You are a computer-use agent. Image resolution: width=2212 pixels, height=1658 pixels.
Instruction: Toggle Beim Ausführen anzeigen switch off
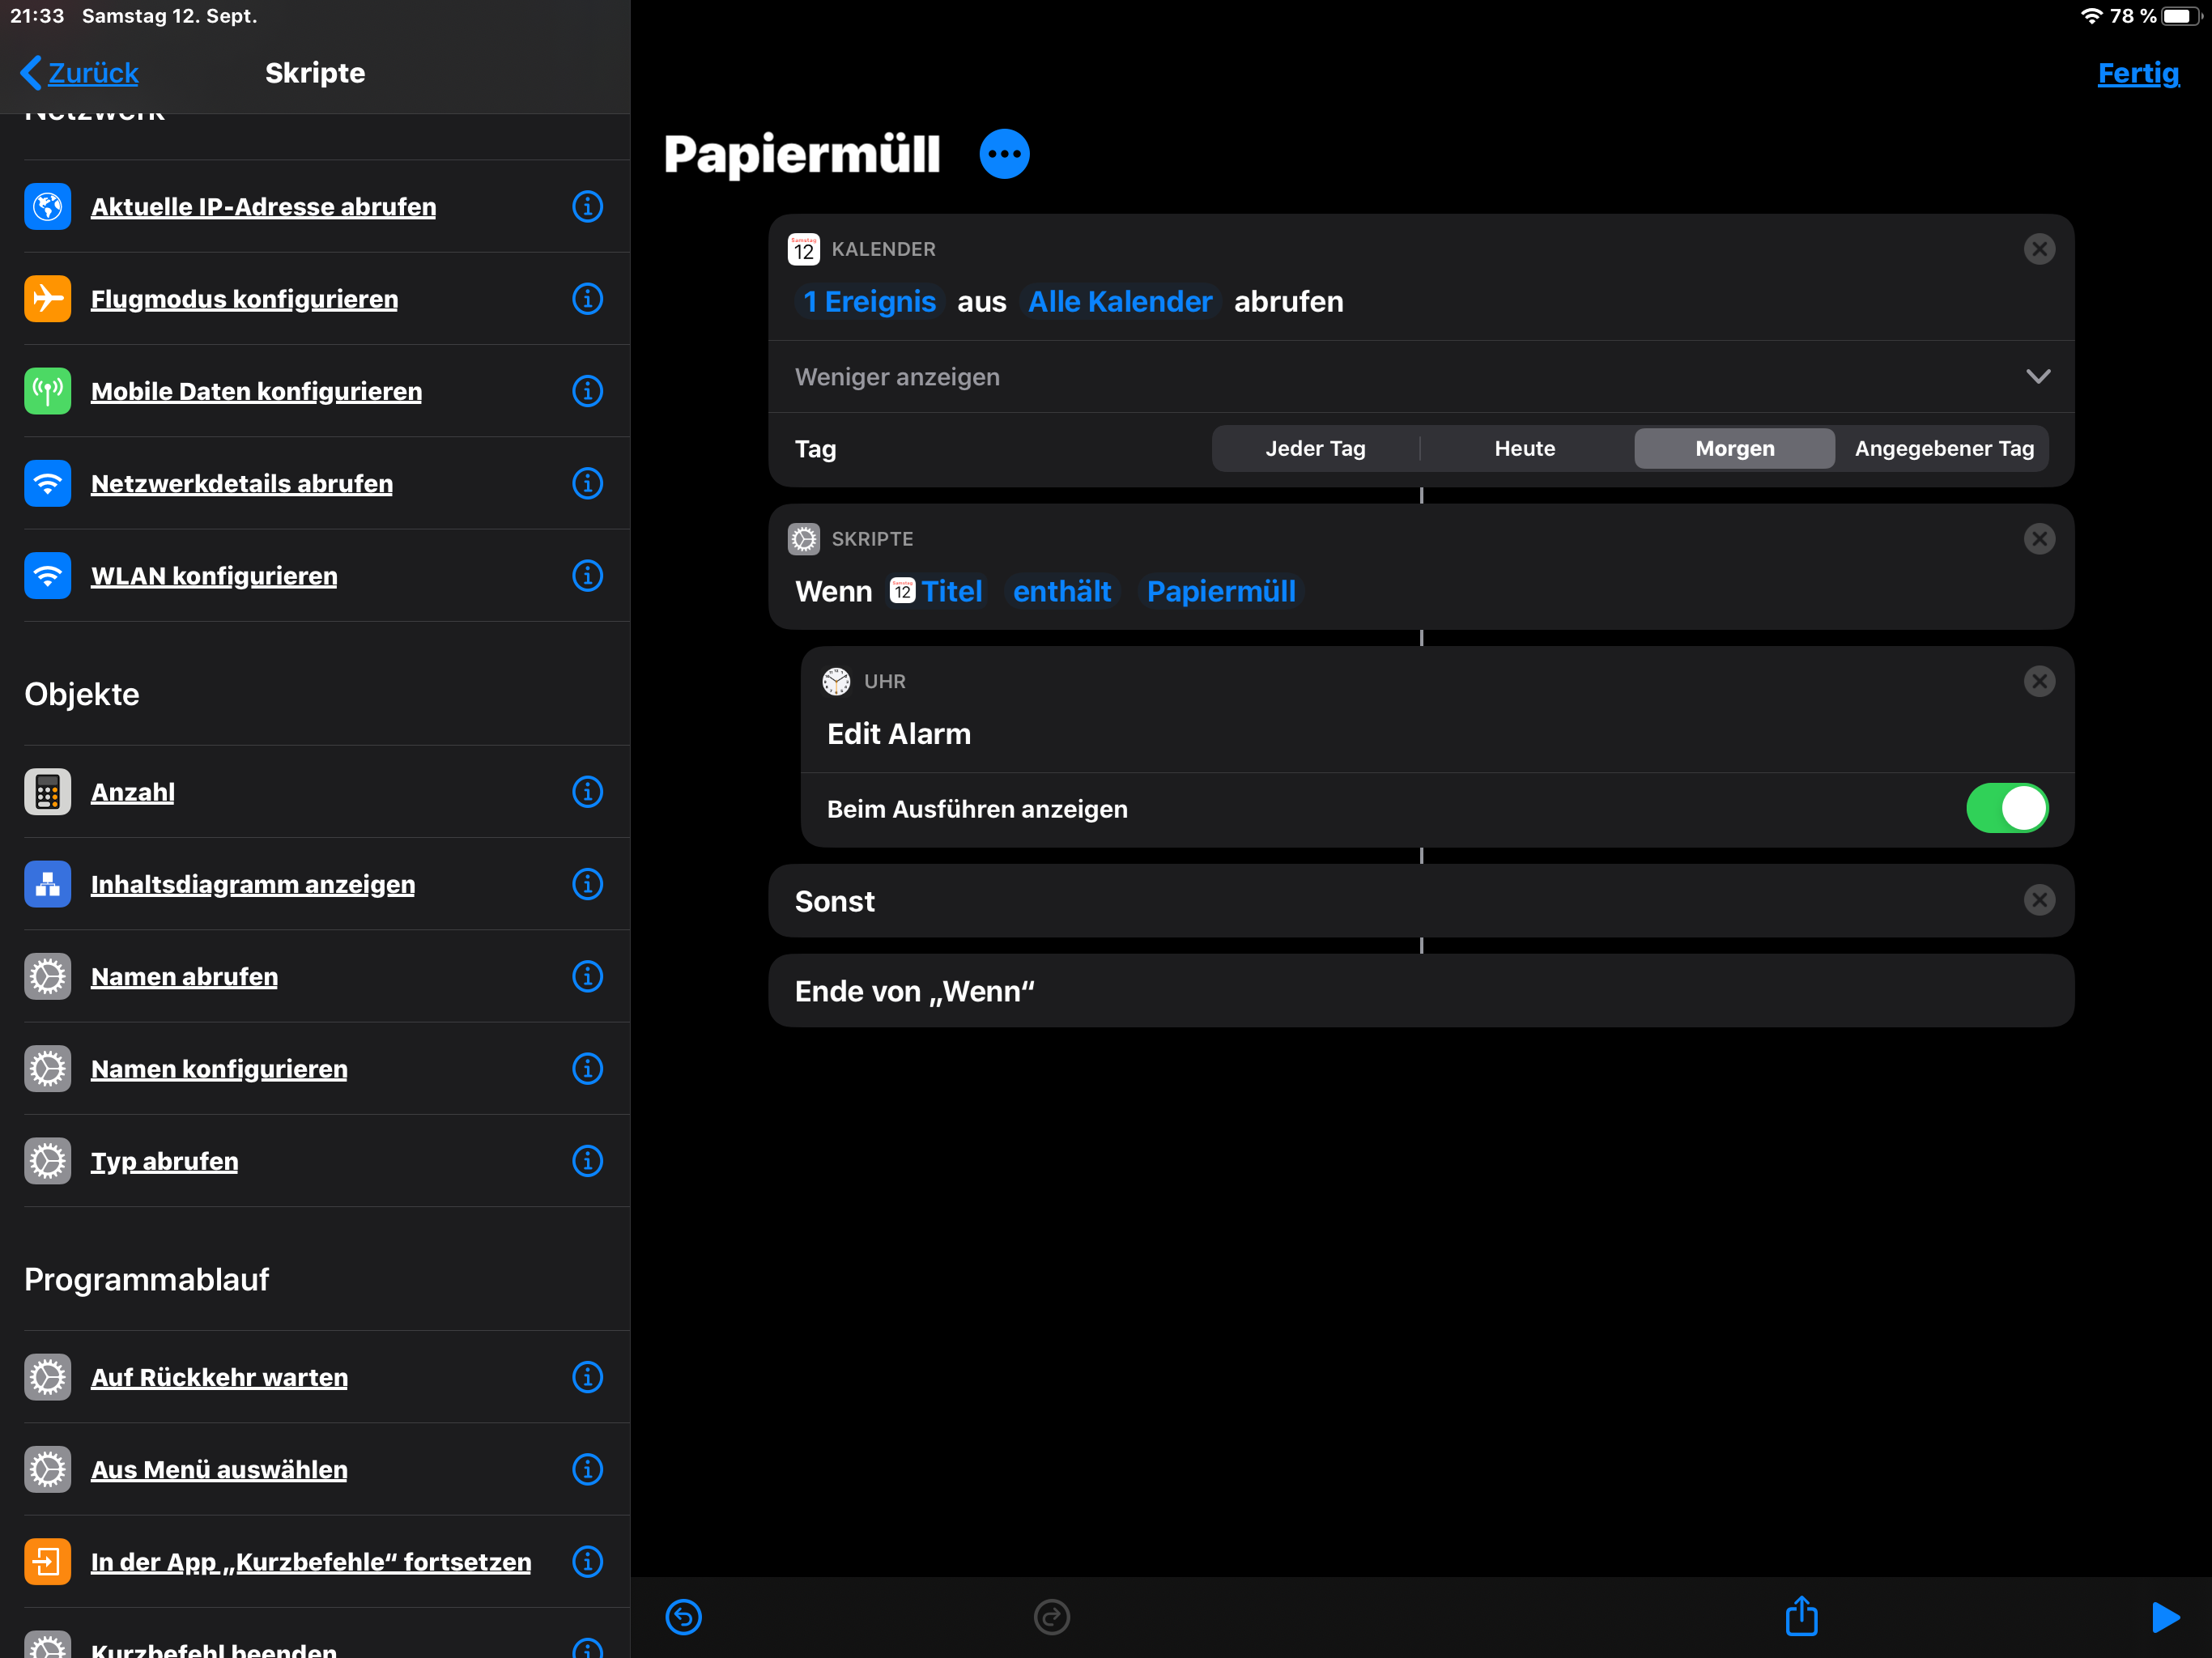point(2006,808)
